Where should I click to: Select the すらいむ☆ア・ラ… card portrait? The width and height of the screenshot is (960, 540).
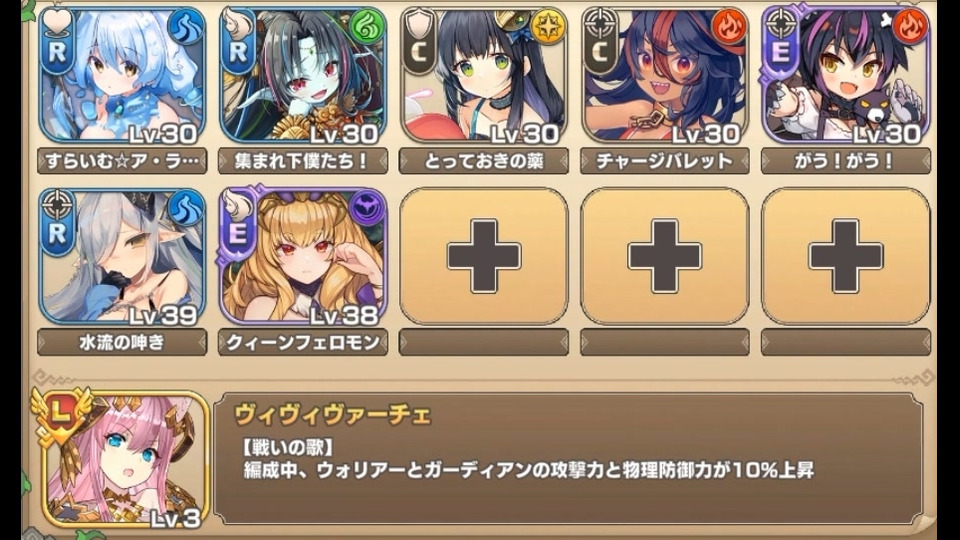[122, 75]
